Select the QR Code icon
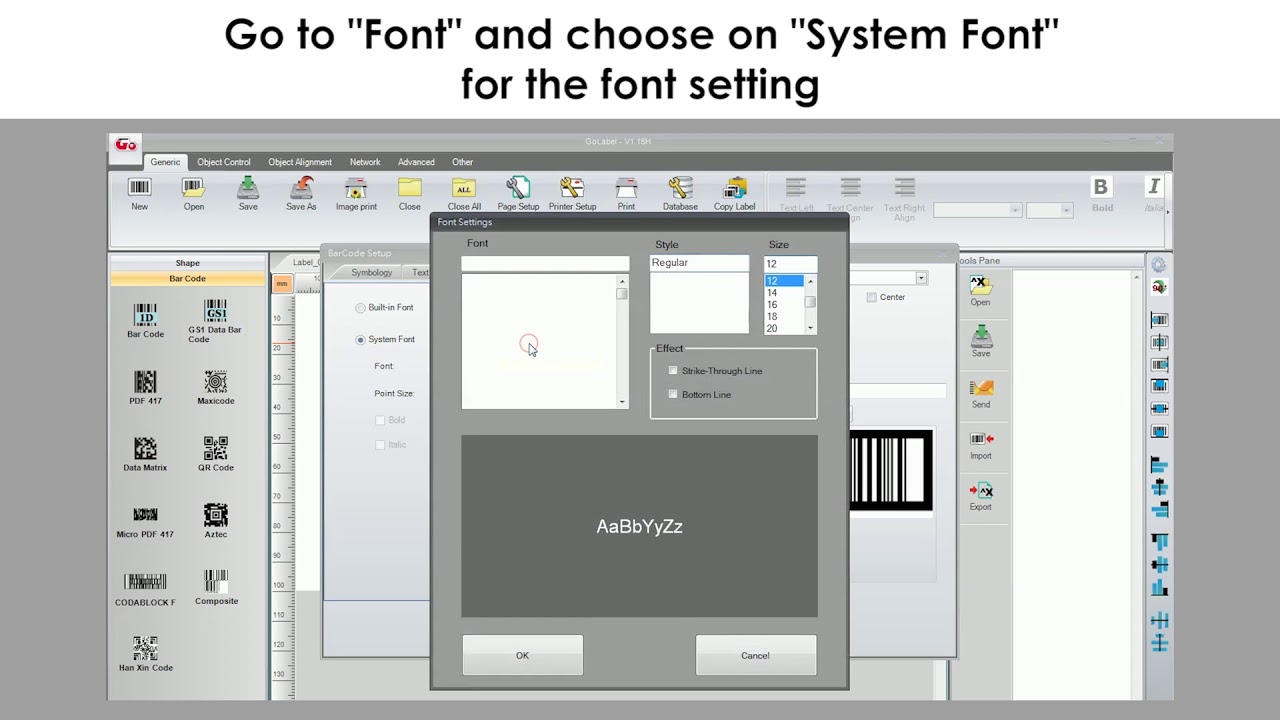The image size is (1280, 720). [215, 448]
